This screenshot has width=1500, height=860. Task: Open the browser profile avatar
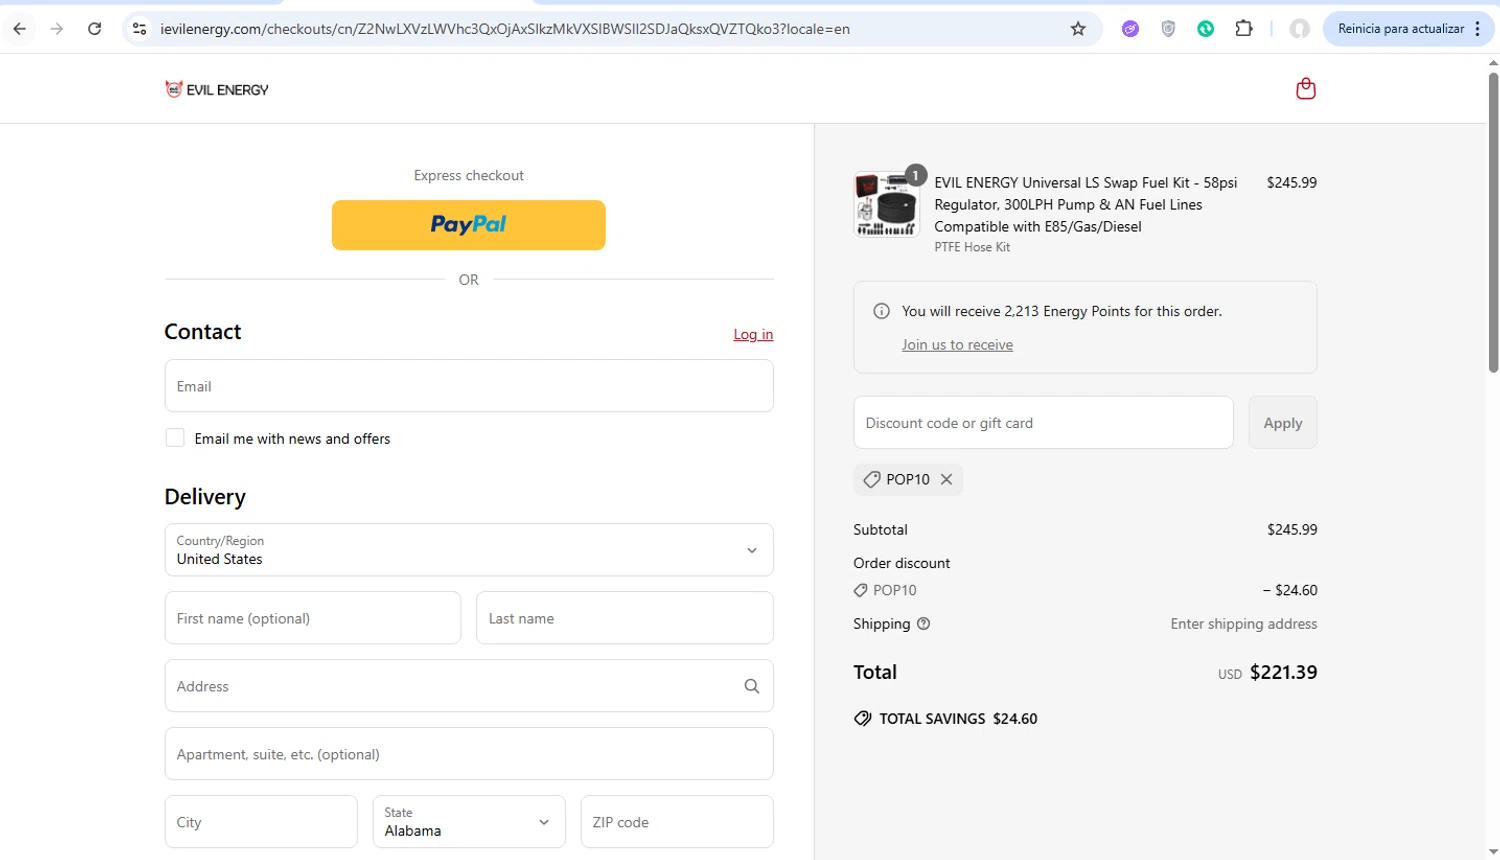point(1300,29)
